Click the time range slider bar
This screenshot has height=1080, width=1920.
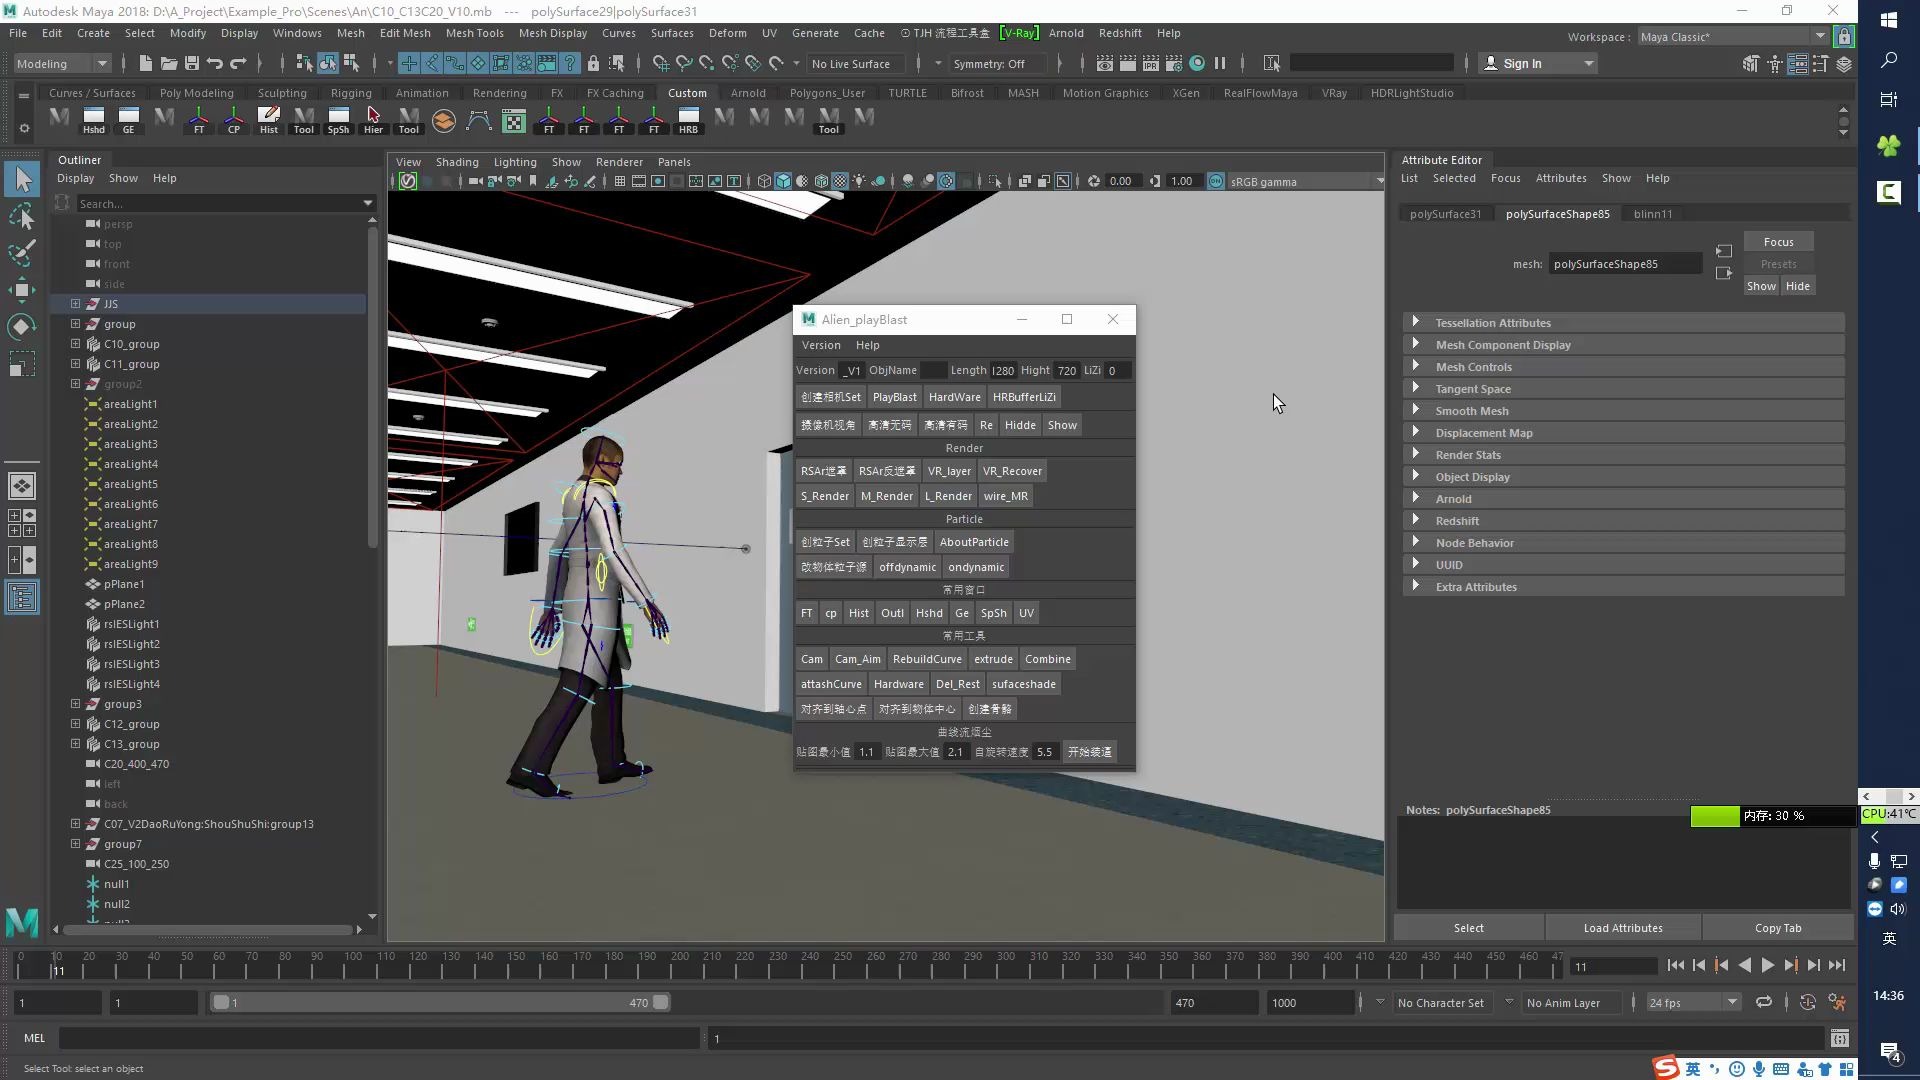pyautogui.click(x=440, y=1002)
